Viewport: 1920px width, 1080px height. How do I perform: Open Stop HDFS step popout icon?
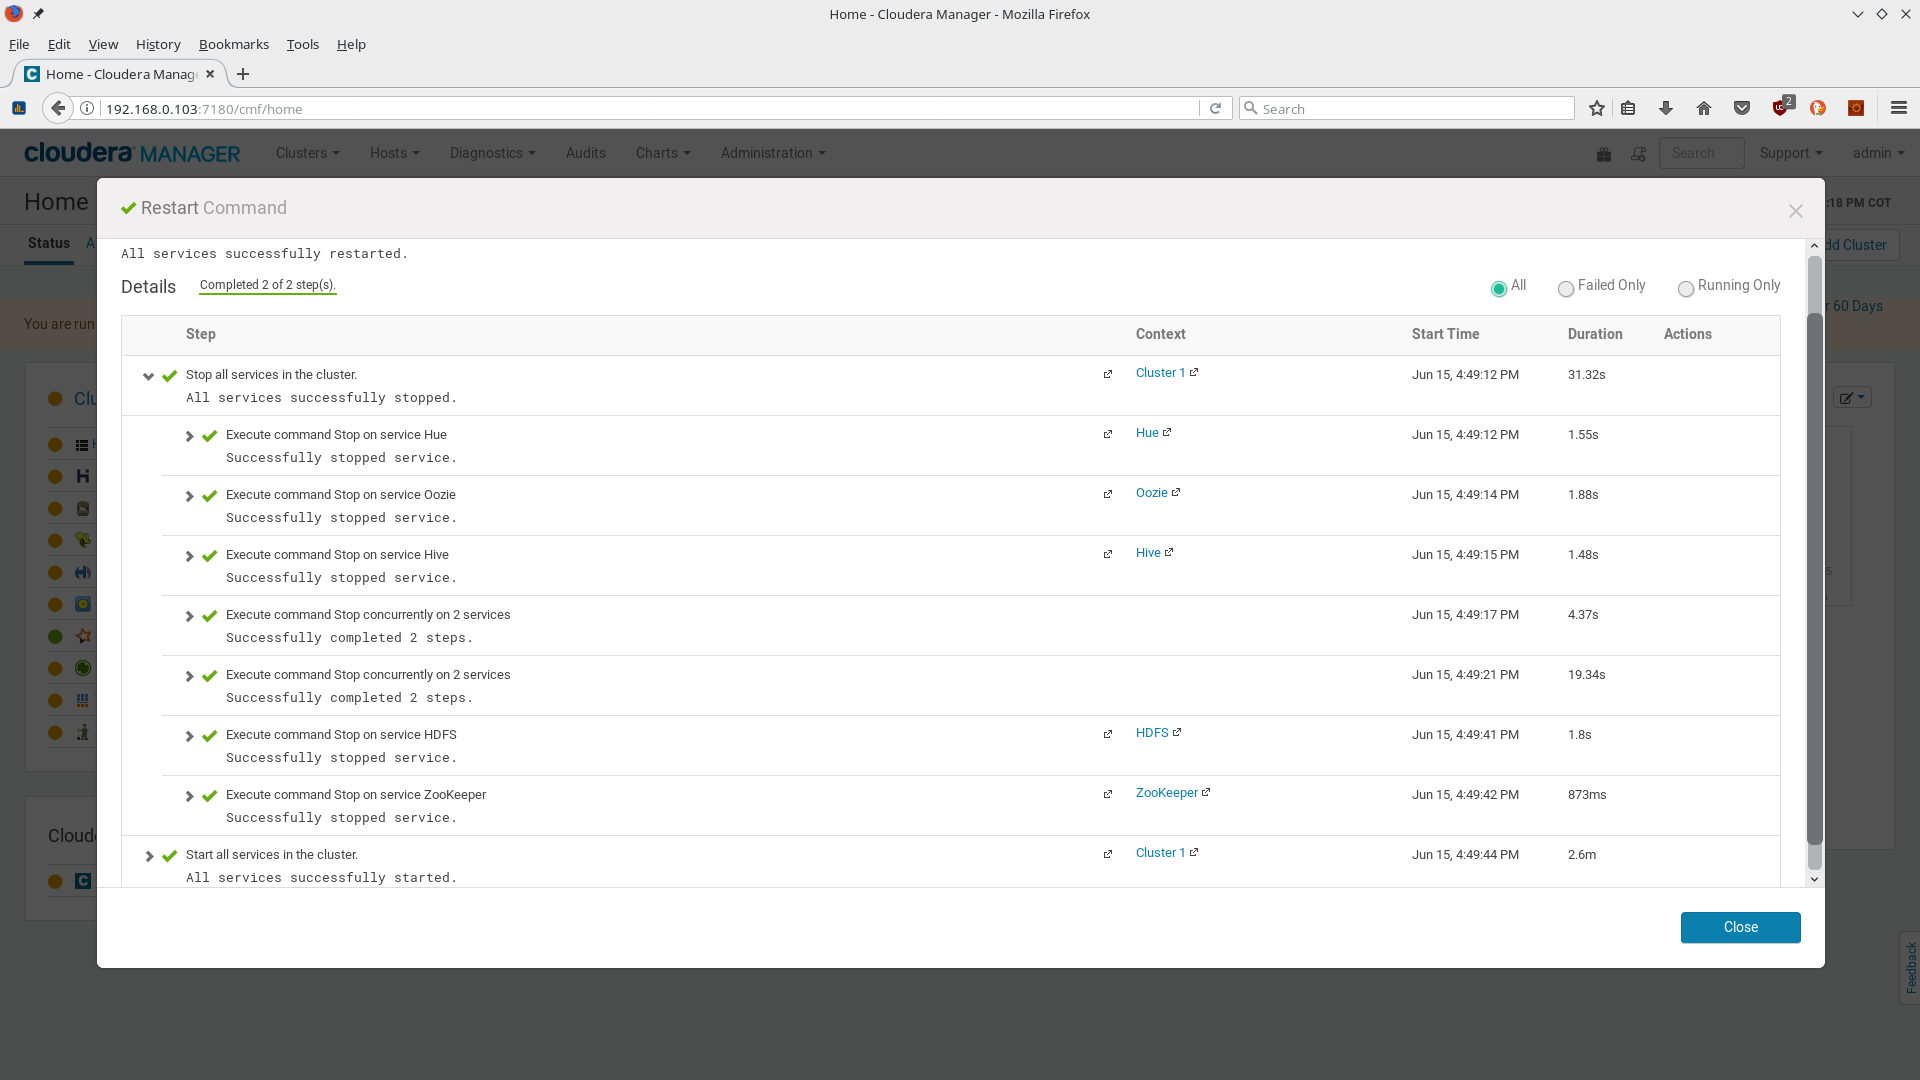(1107, 734)
